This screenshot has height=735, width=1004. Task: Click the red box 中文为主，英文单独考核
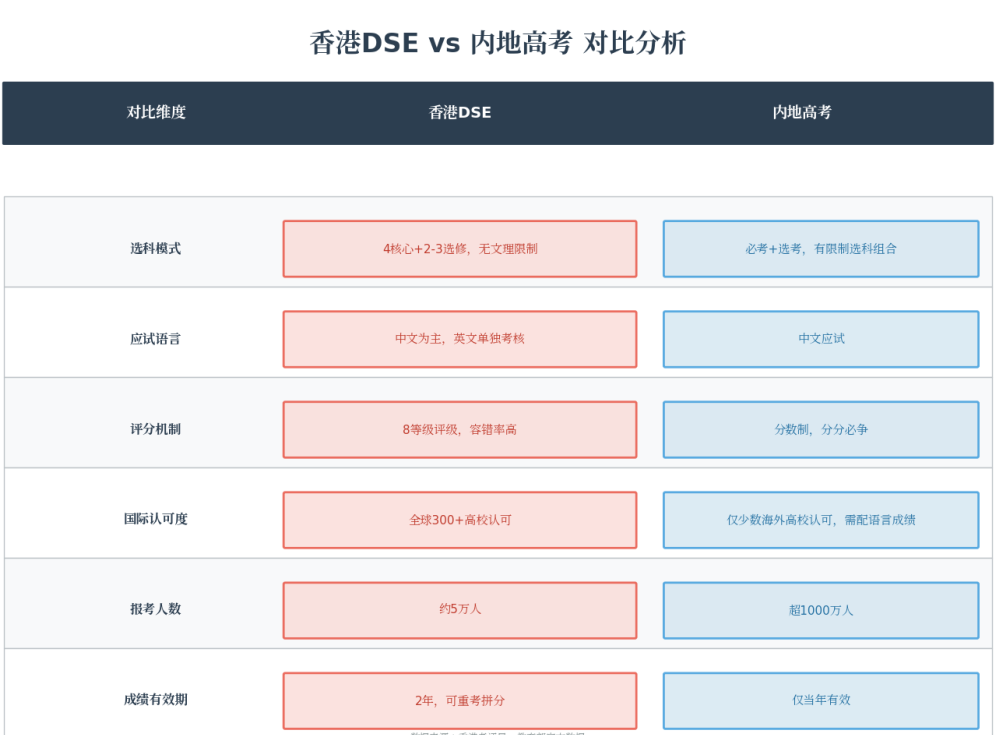click(460, 339)
